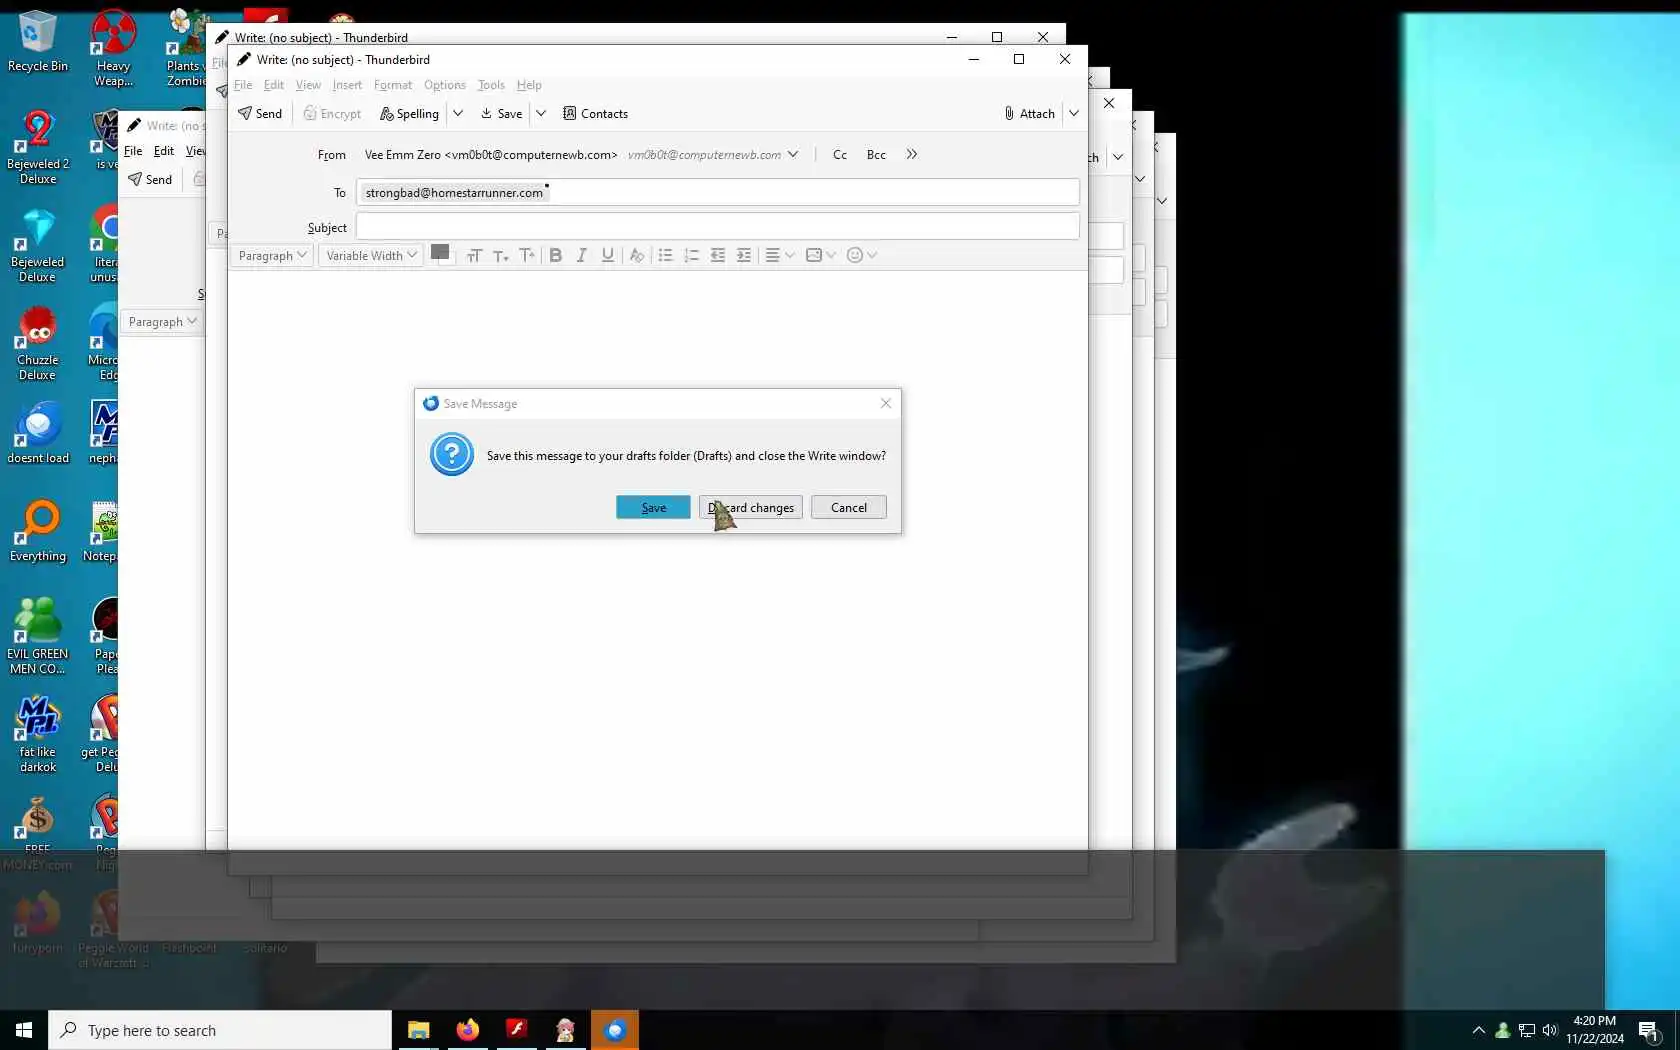Open the Variable Width font dropdown
The width and height of the screenshot is (1680, 1050).
pos(371,255)
